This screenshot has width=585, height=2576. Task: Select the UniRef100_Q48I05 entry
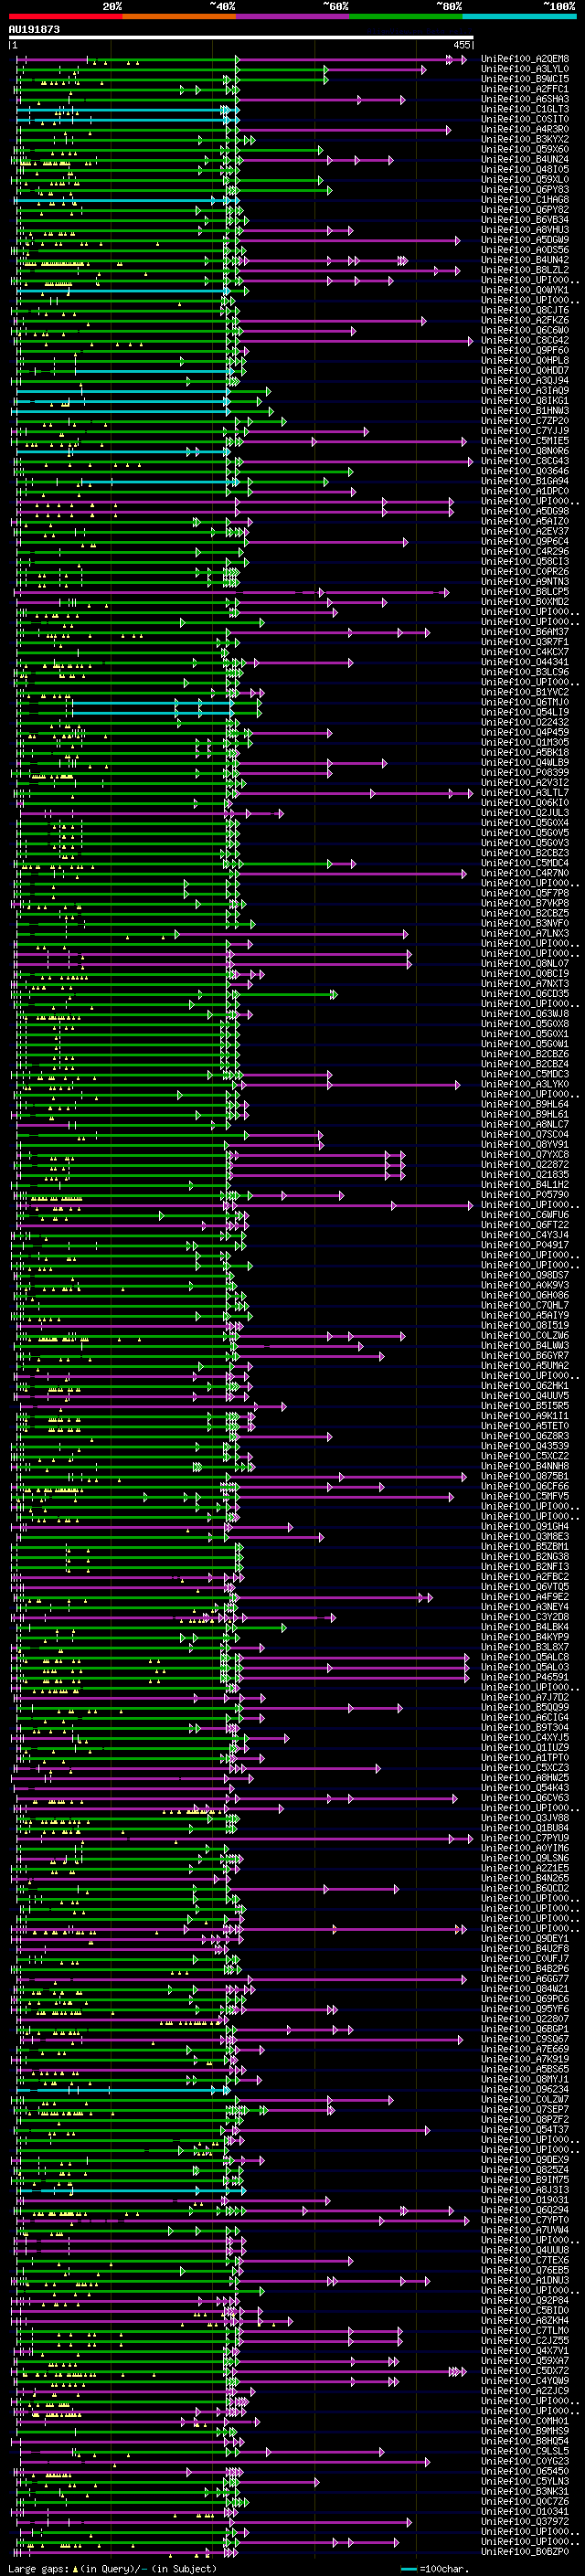point(525,169)
